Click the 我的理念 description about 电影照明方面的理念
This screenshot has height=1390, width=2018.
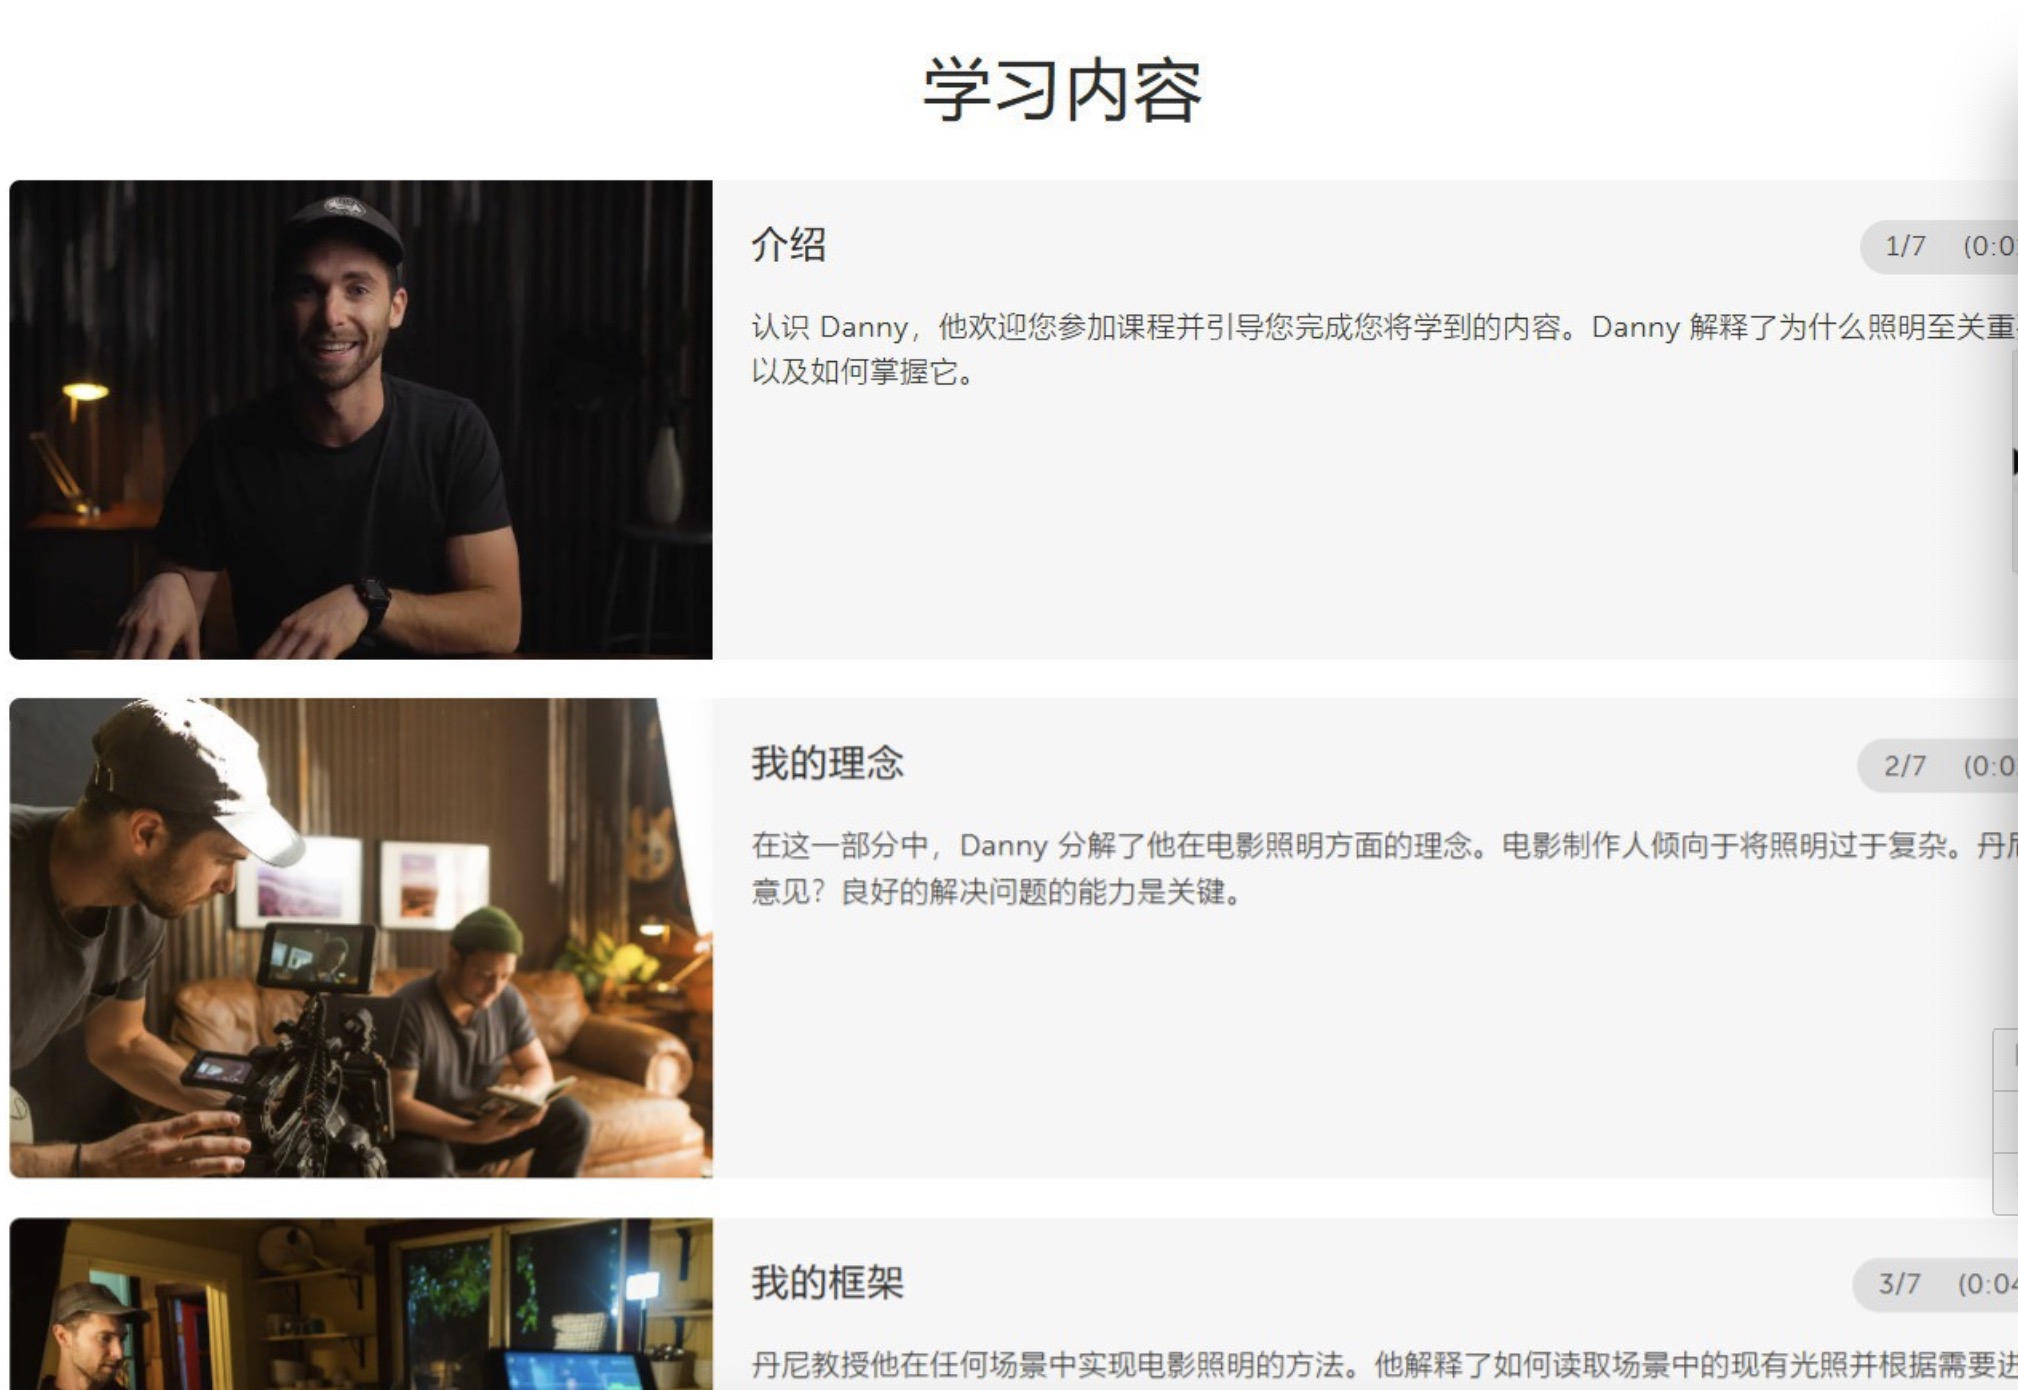coord(1384,868)
